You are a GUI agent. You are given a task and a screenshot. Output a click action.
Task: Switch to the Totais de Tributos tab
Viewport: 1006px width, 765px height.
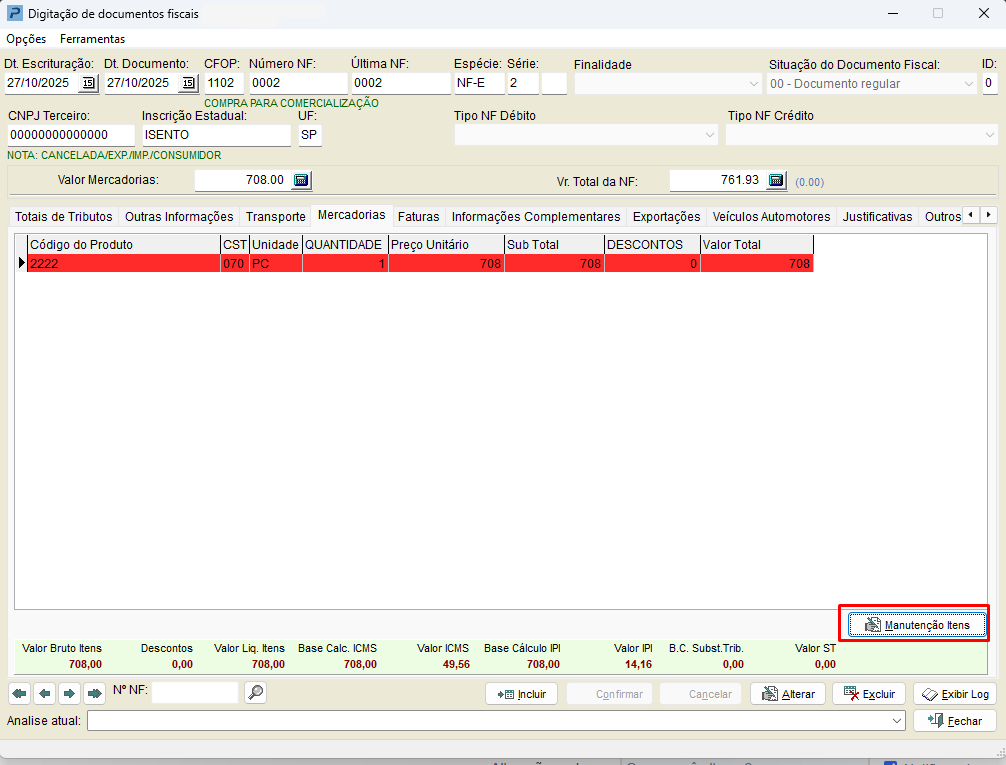click(x=63, y=216)
